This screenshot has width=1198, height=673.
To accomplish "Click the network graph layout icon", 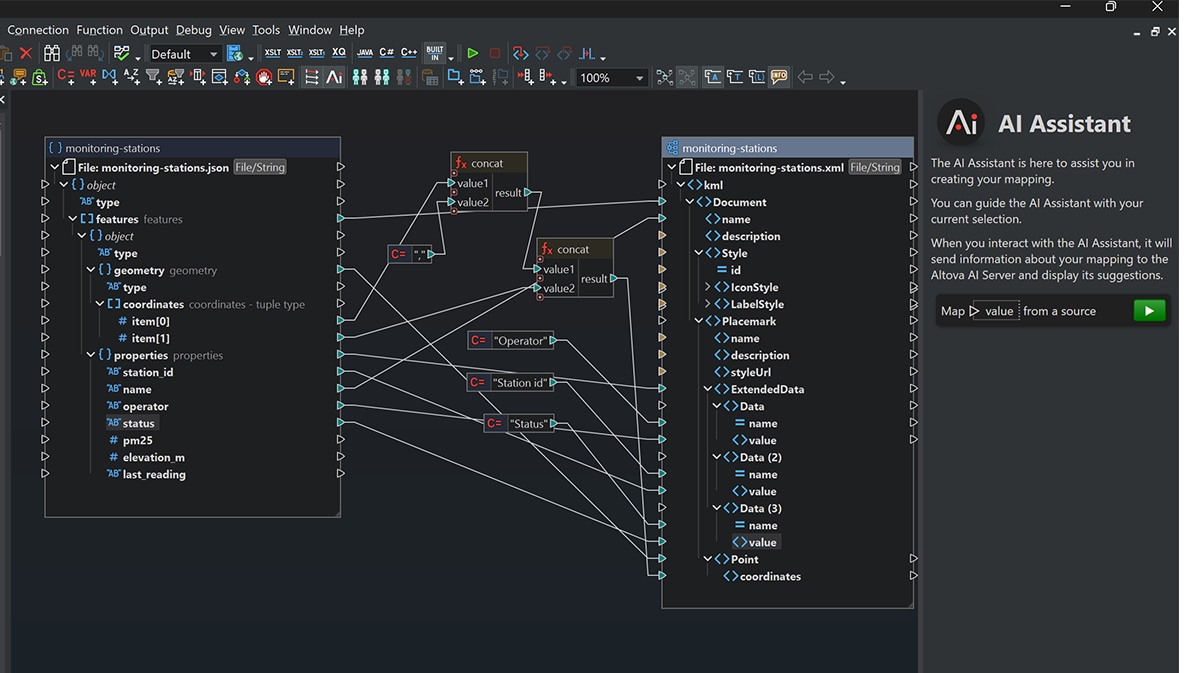I will [664, 77].
